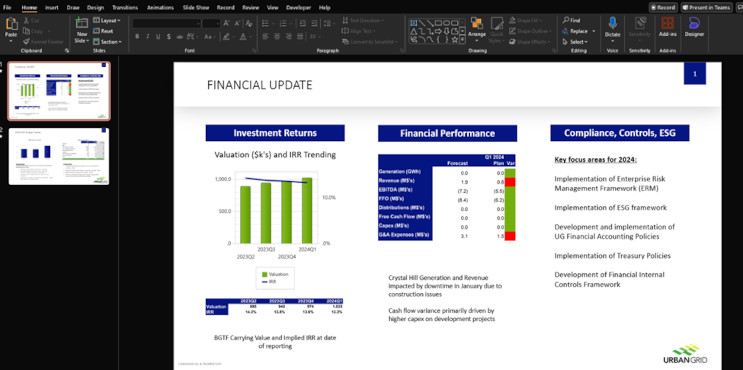Open the font color (A) swatch button
The width and height of the screenshot is (743, 370).
point(242,36)
